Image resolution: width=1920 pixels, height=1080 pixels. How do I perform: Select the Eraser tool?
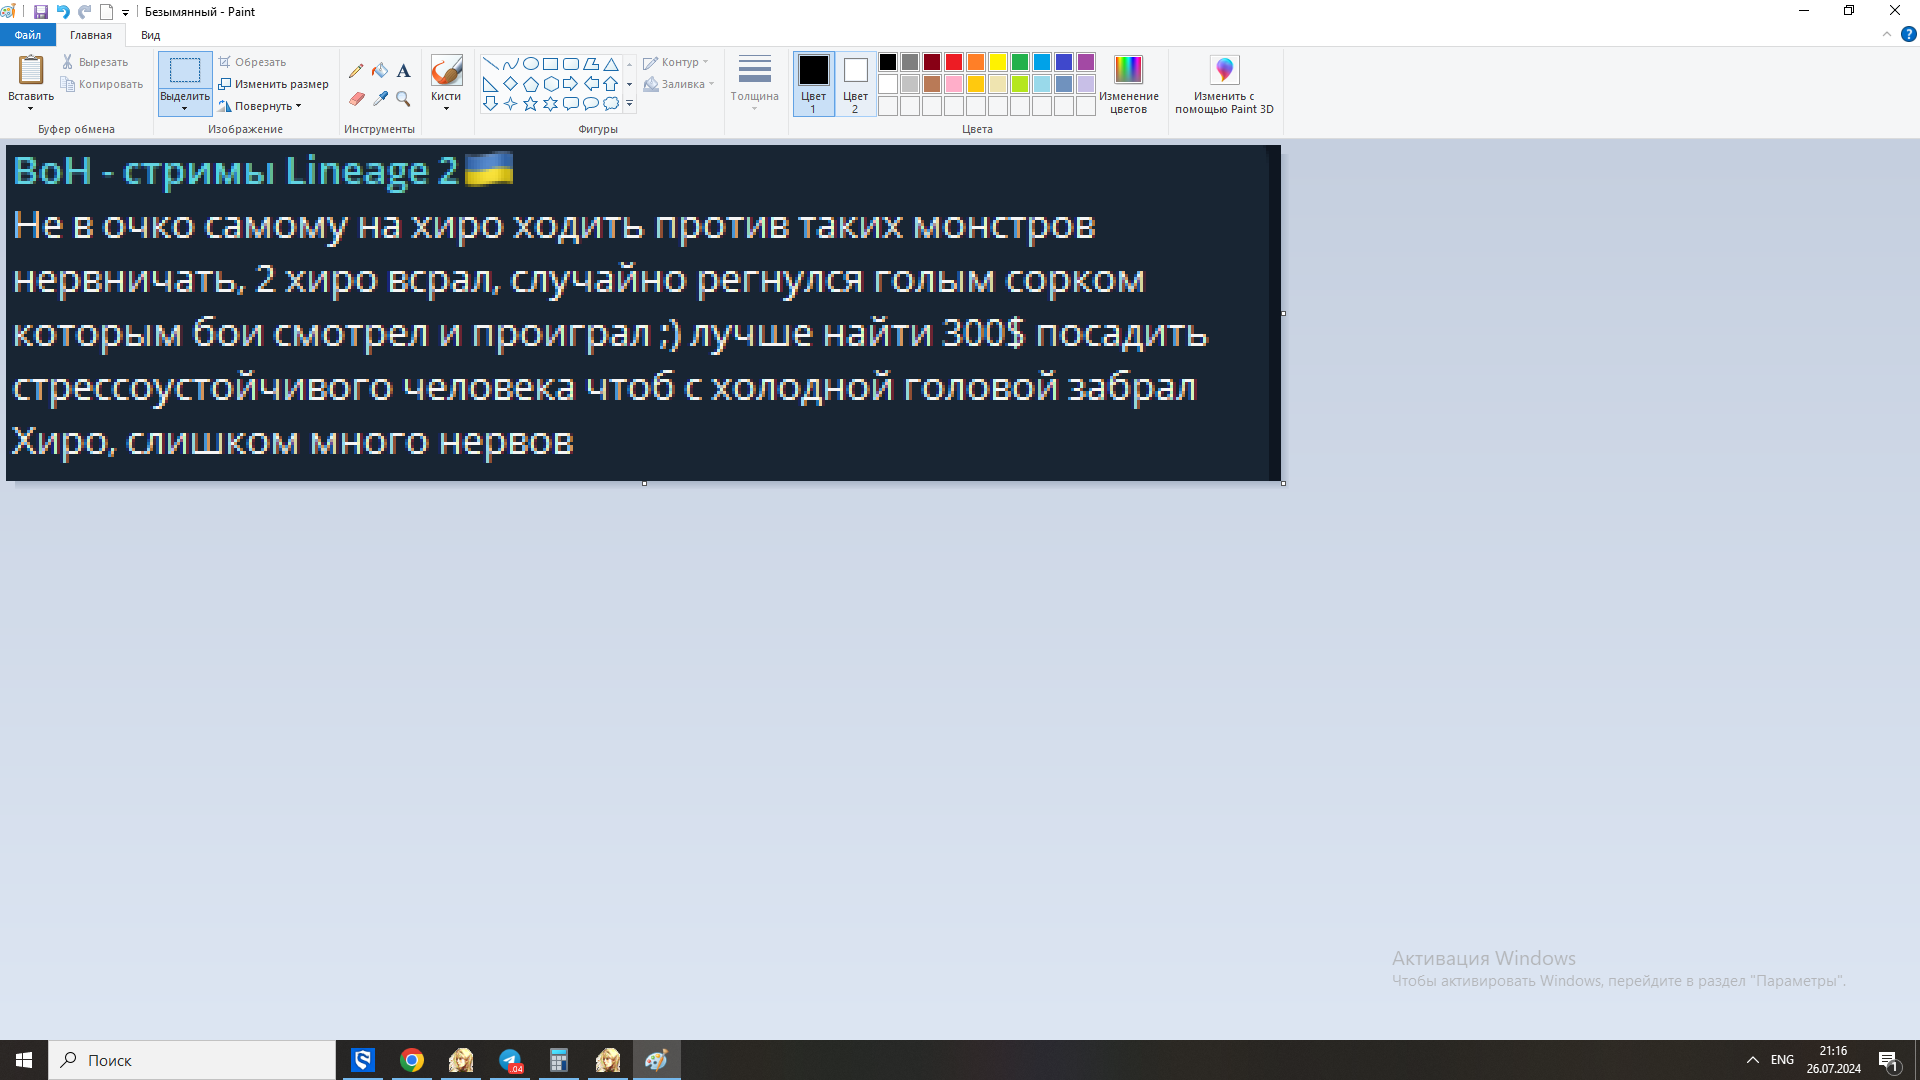[x=356, y=98]
